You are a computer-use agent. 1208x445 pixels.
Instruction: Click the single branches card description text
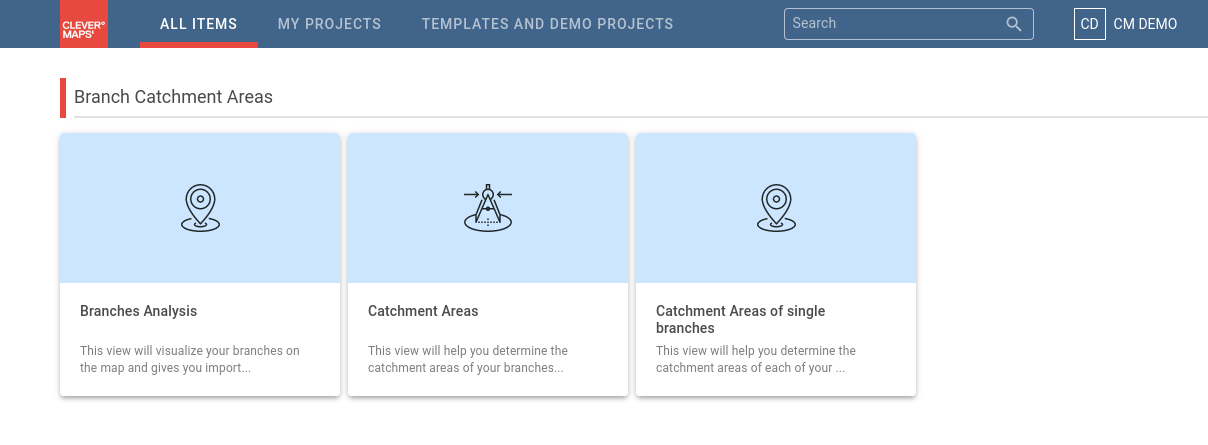[x=756, y=359]
